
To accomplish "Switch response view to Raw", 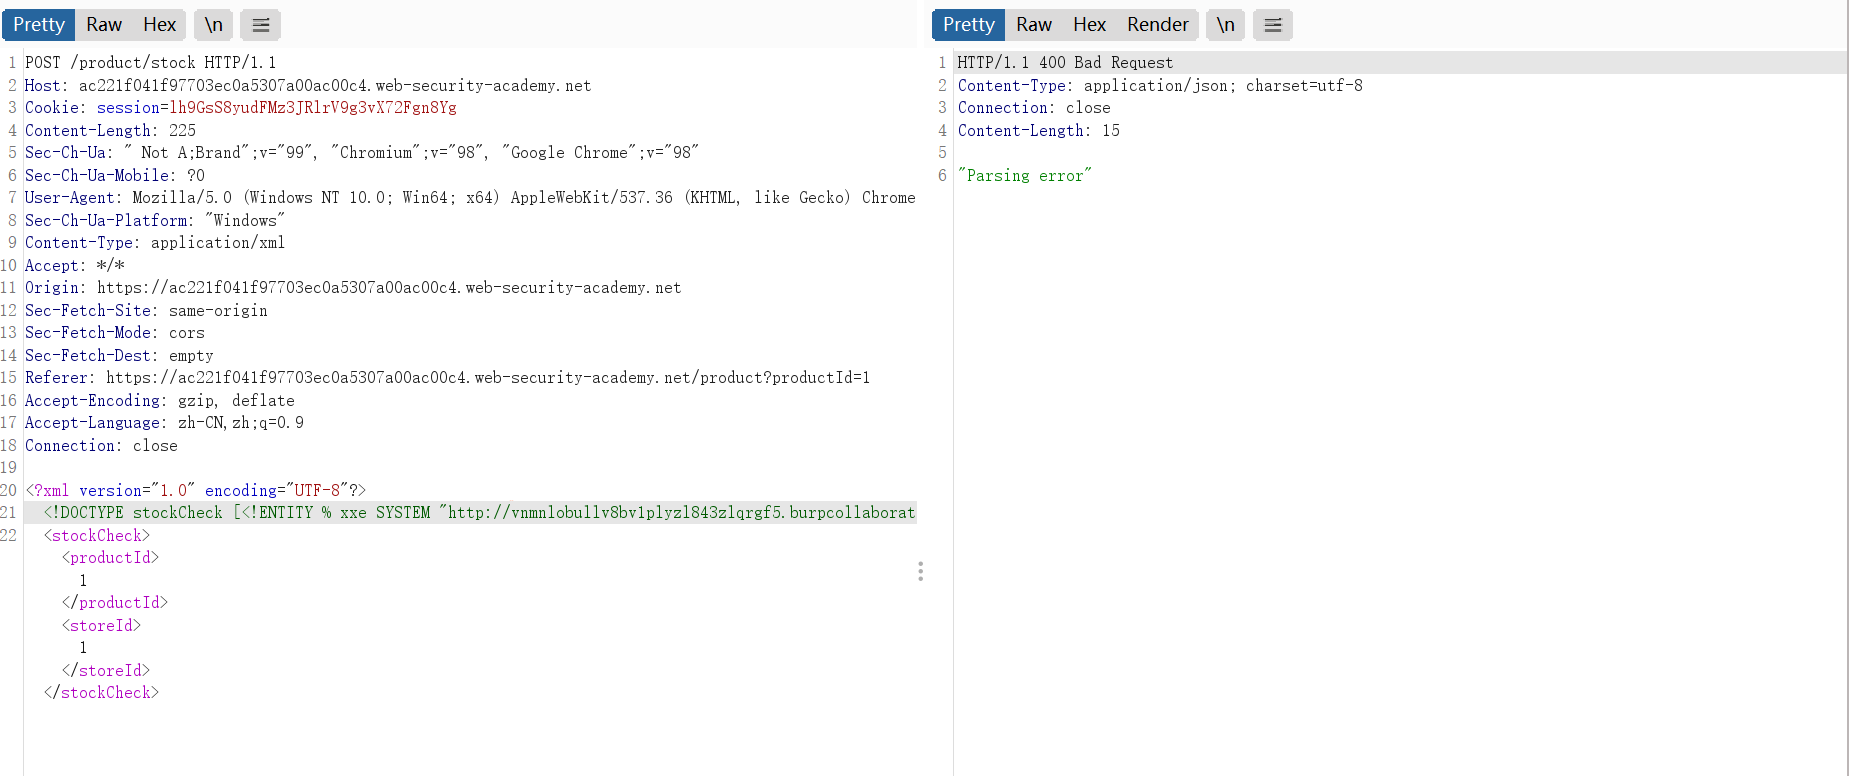I will pos(1034,25).
